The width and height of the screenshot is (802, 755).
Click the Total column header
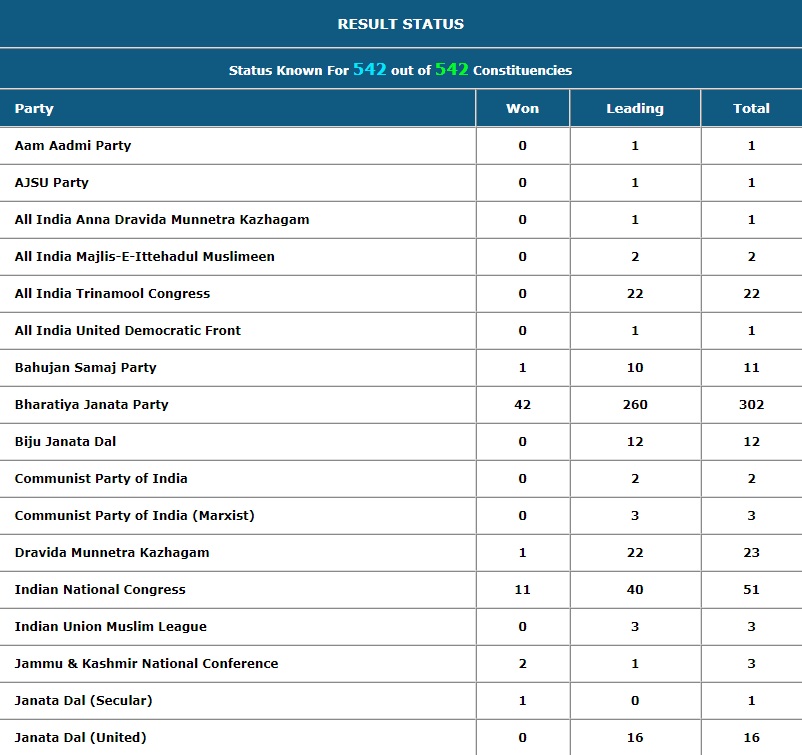(751, 108)
